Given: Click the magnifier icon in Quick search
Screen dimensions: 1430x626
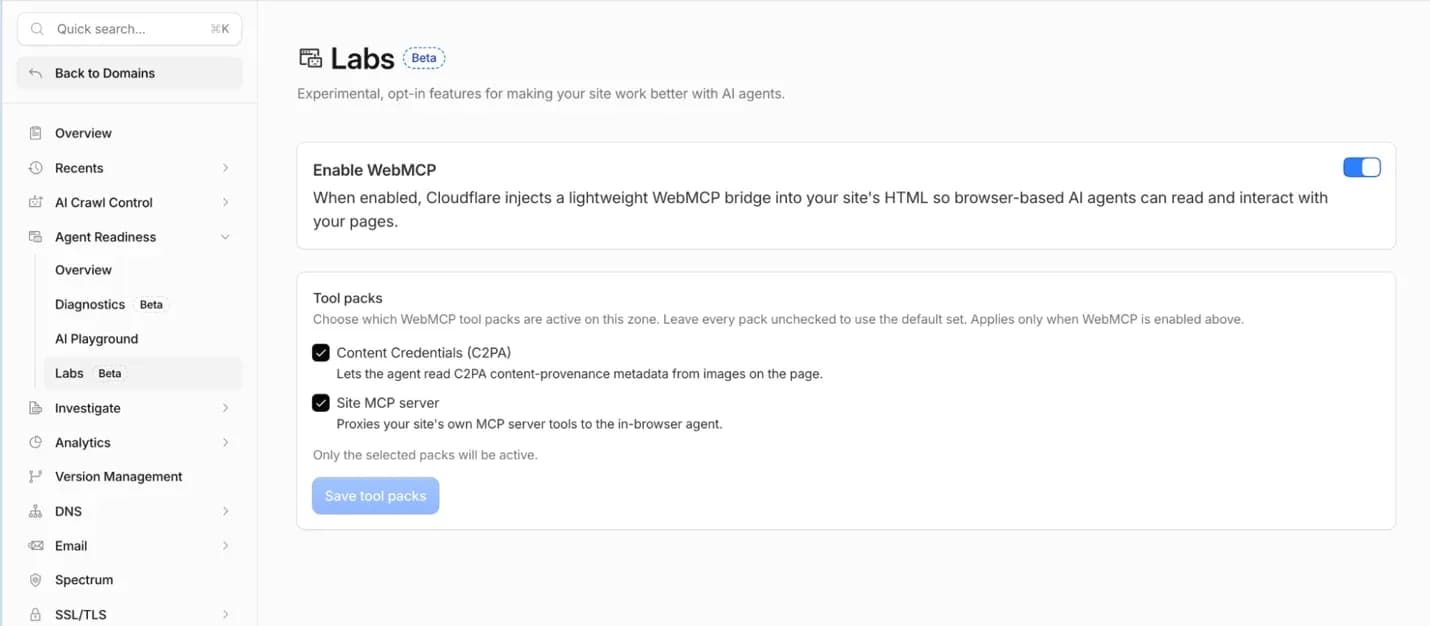Looking at the screenshot, I should point(37,29).
